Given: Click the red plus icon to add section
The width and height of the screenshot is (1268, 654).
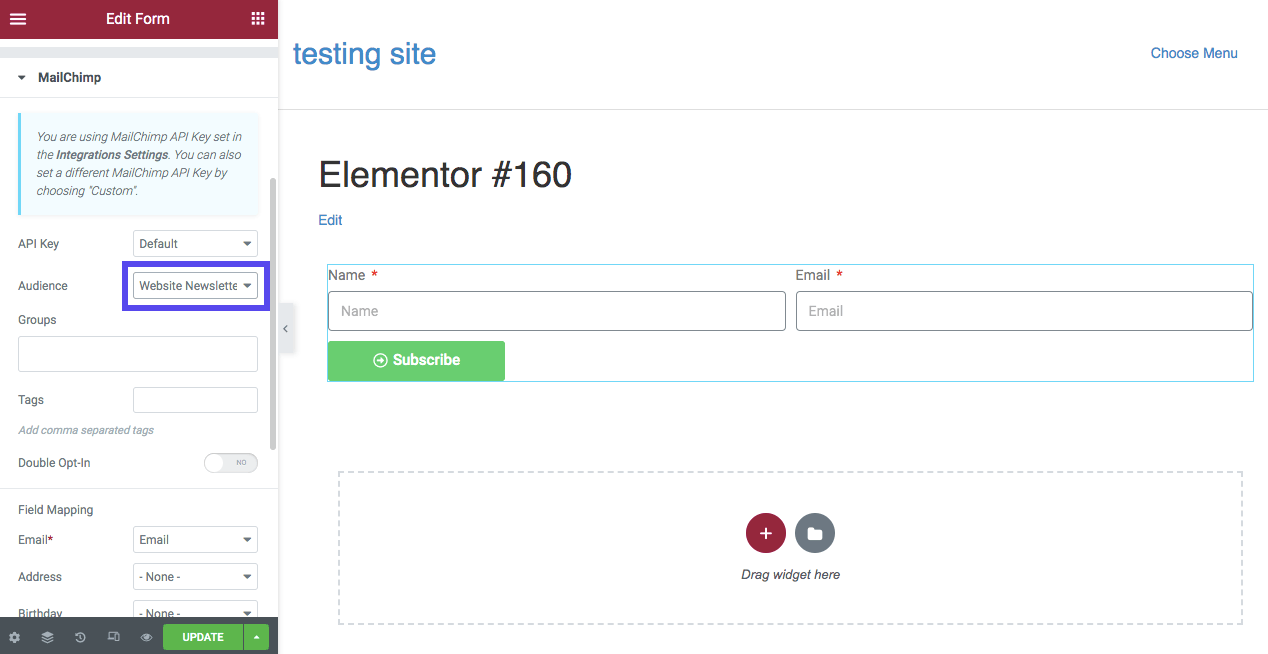Looking at the screenshot, I should pyautogui.click(x=766, y=533).
